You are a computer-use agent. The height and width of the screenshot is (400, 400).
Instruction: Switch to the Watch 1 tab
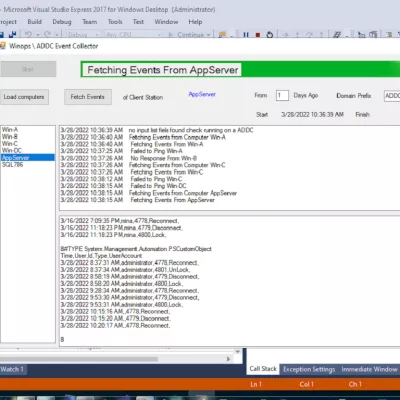(x=12, y=369)
